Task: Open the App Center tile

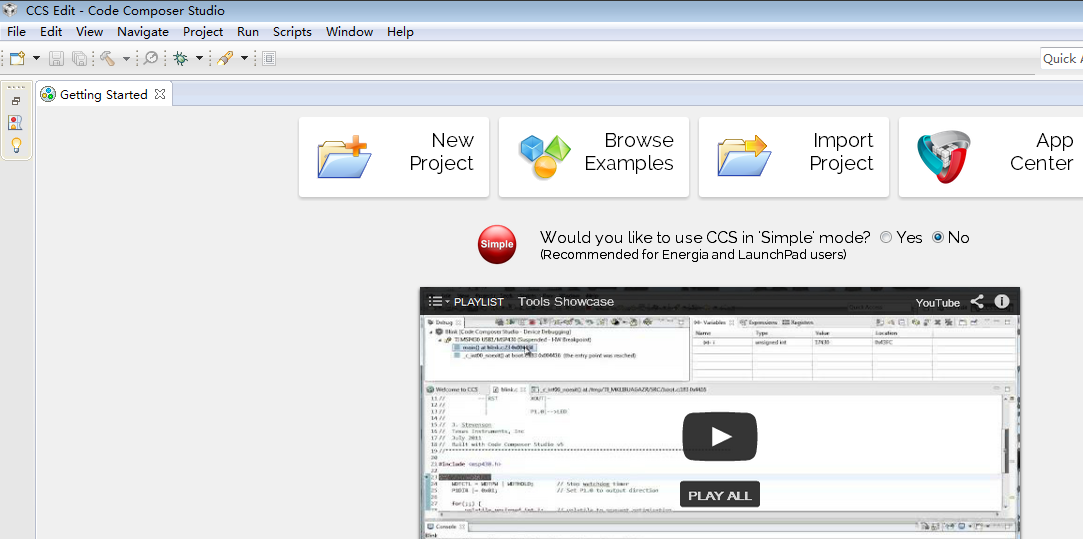Action: (991, 157)
